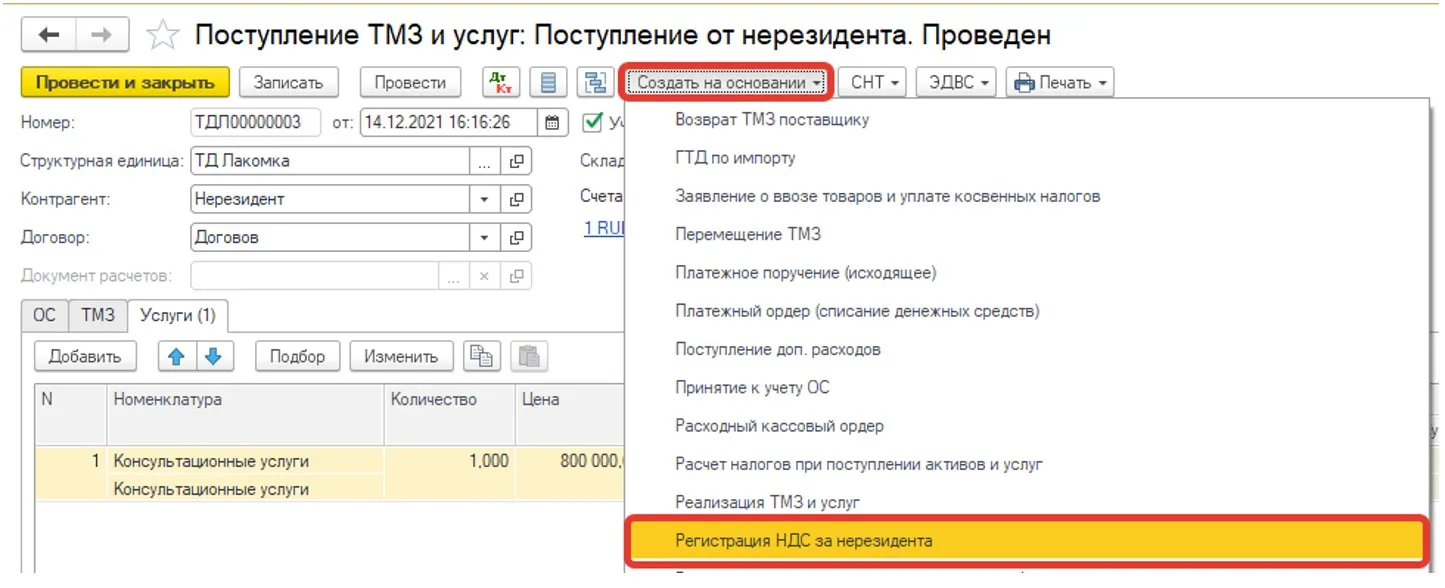Click the Номер field ТДЛ00000003
Screen dimensions: 1445x588
[256, 122]
